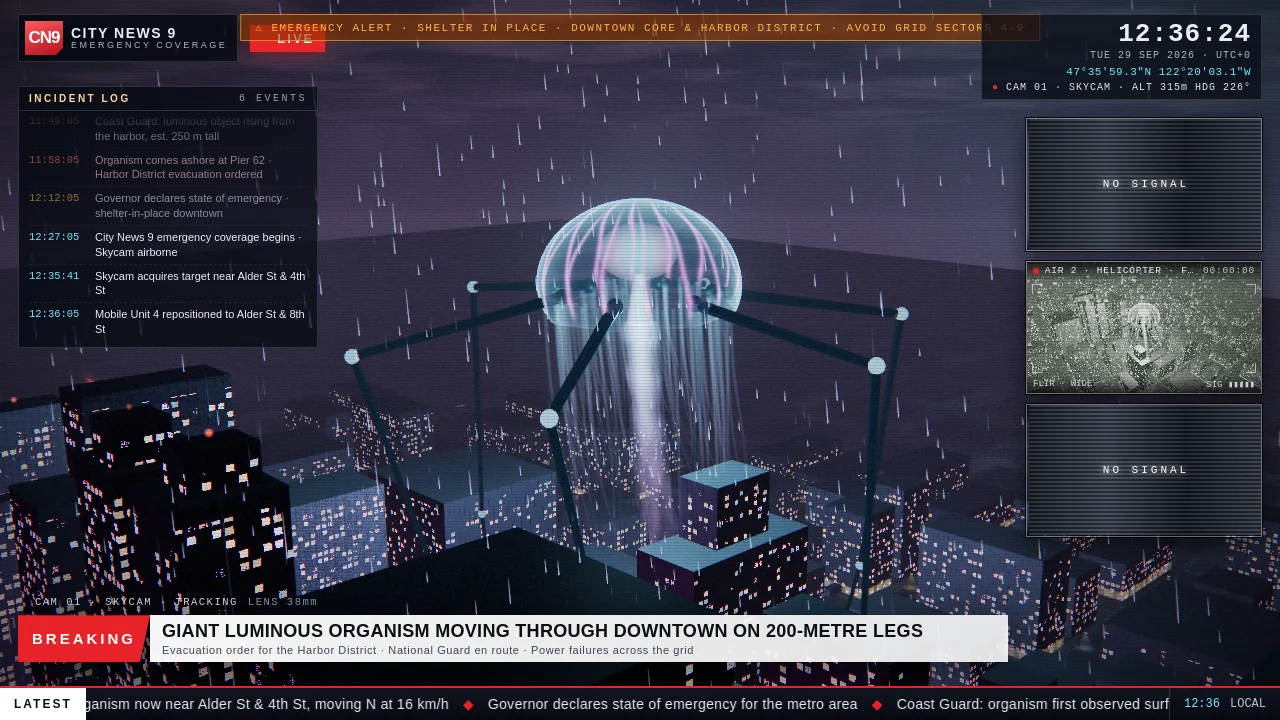1280x720 pixels.
Task: Click the LATEST ticker label
Action: 43,704
